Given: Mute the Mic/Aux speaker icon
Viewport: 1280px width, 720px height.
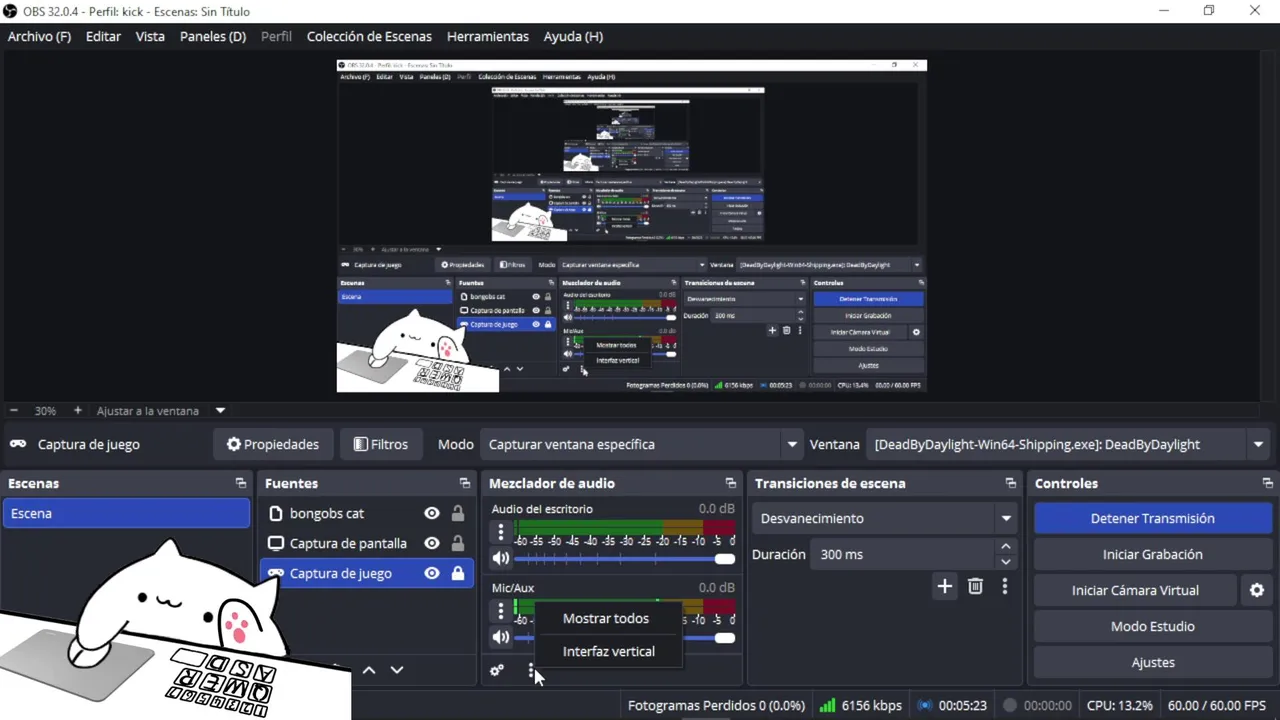Looking at the screenshot, I should coord(501,637).
